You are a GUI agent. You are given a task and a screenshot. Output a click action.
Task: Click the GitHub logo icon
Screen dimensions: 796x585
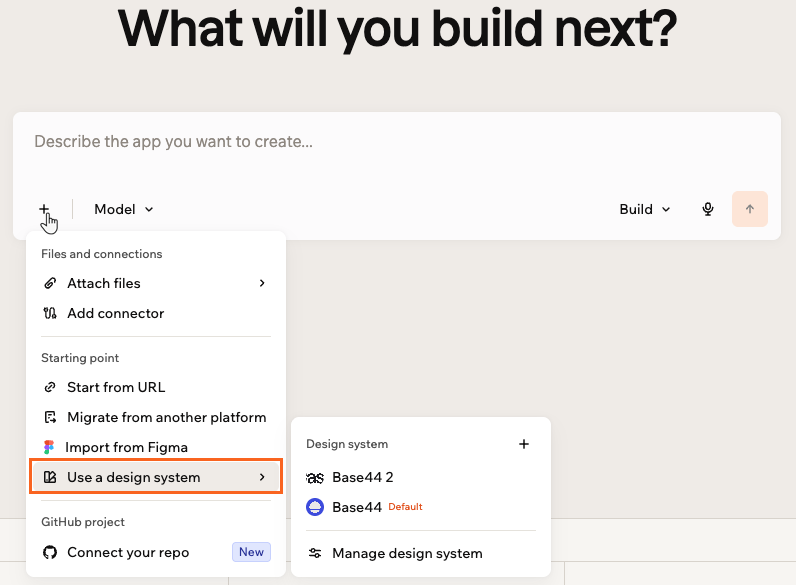point(50,552)
